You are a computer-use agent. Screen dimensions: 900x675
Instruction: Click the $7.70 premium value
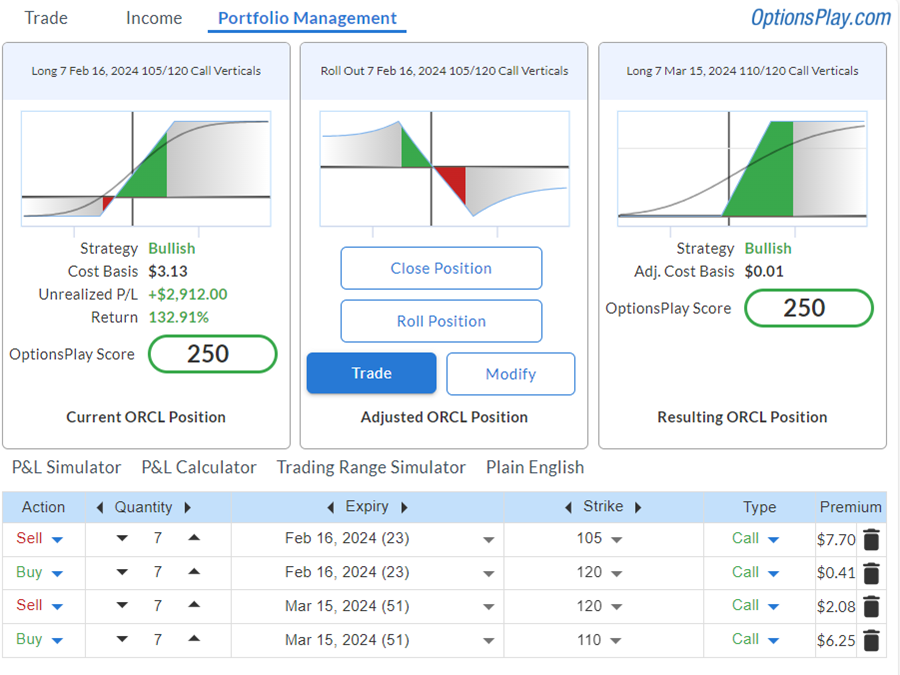click(836, 540)
